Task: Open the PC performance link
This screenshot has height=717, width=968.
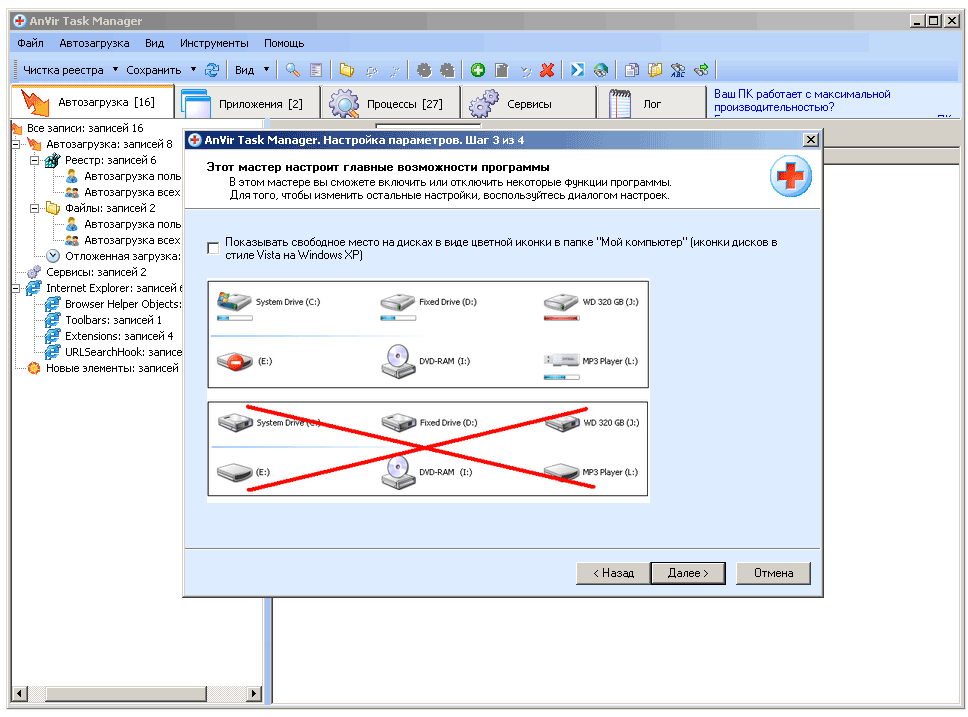Action: pyautogui.click(x=801, y=100)
